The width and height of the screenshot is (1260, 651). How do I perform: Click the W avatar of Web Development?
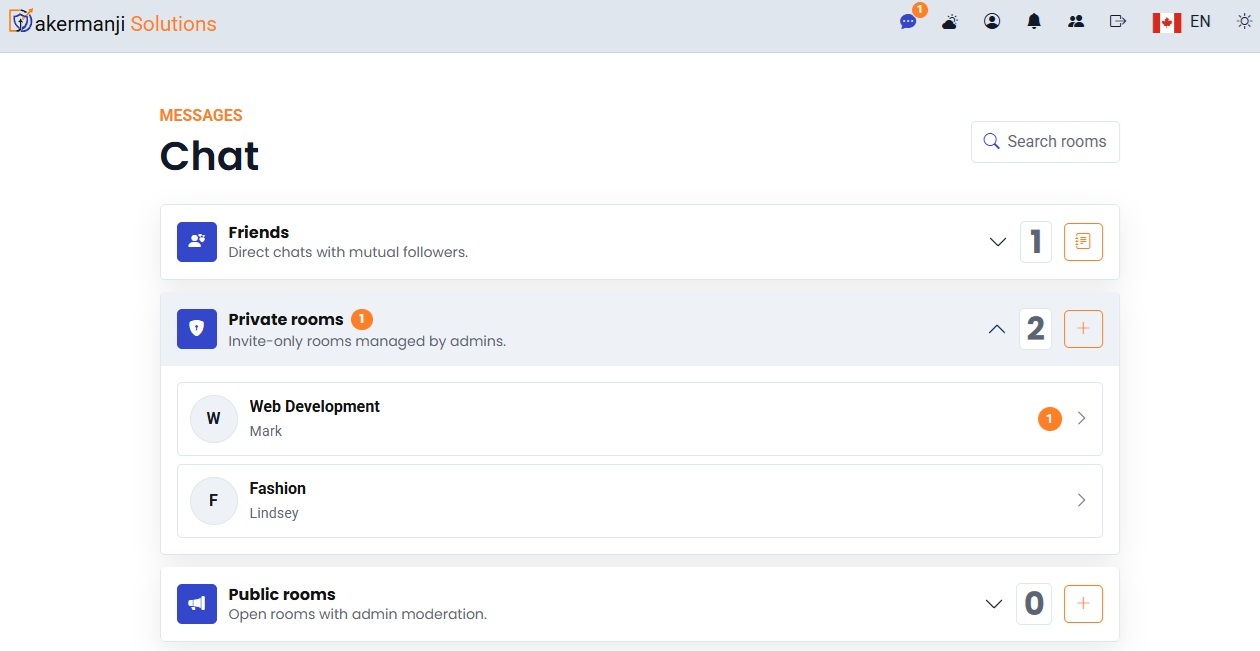213,419
